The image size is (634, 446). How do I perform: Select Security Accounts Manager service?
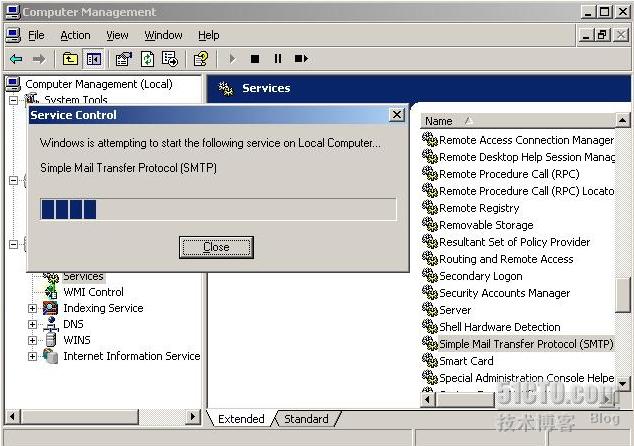(x=505, y=293)
